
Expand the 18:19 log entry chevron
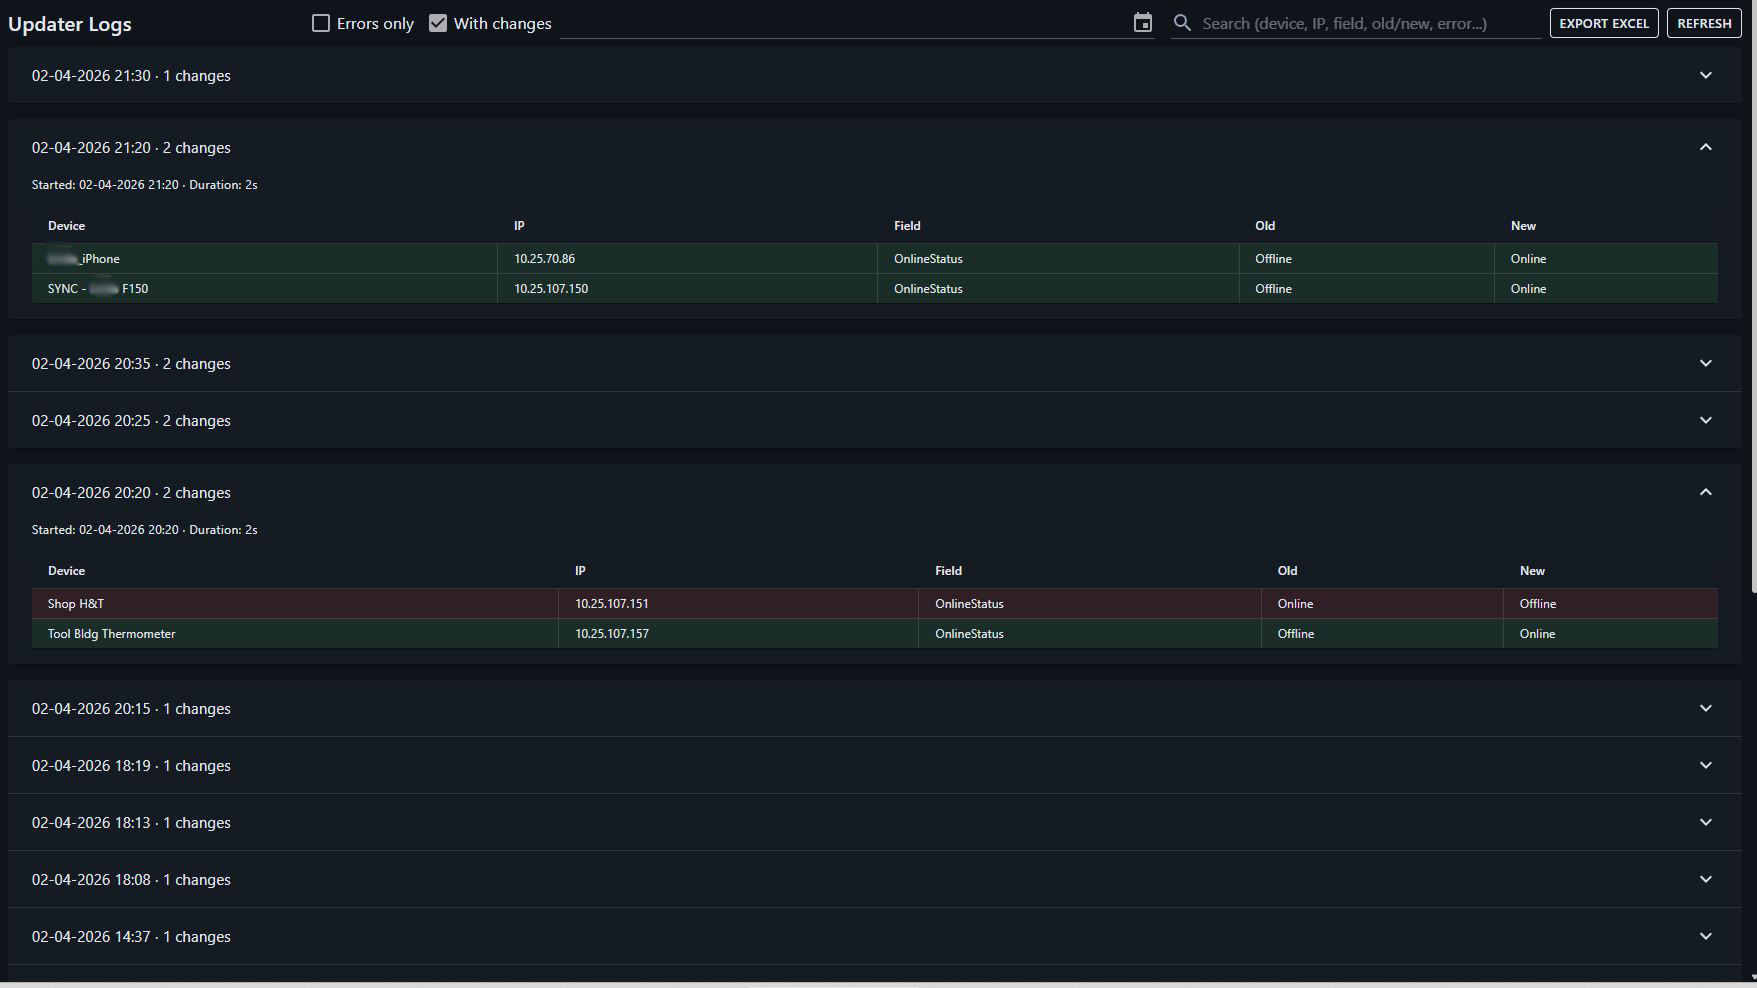pyautogui.click(x=1705, y=765)
